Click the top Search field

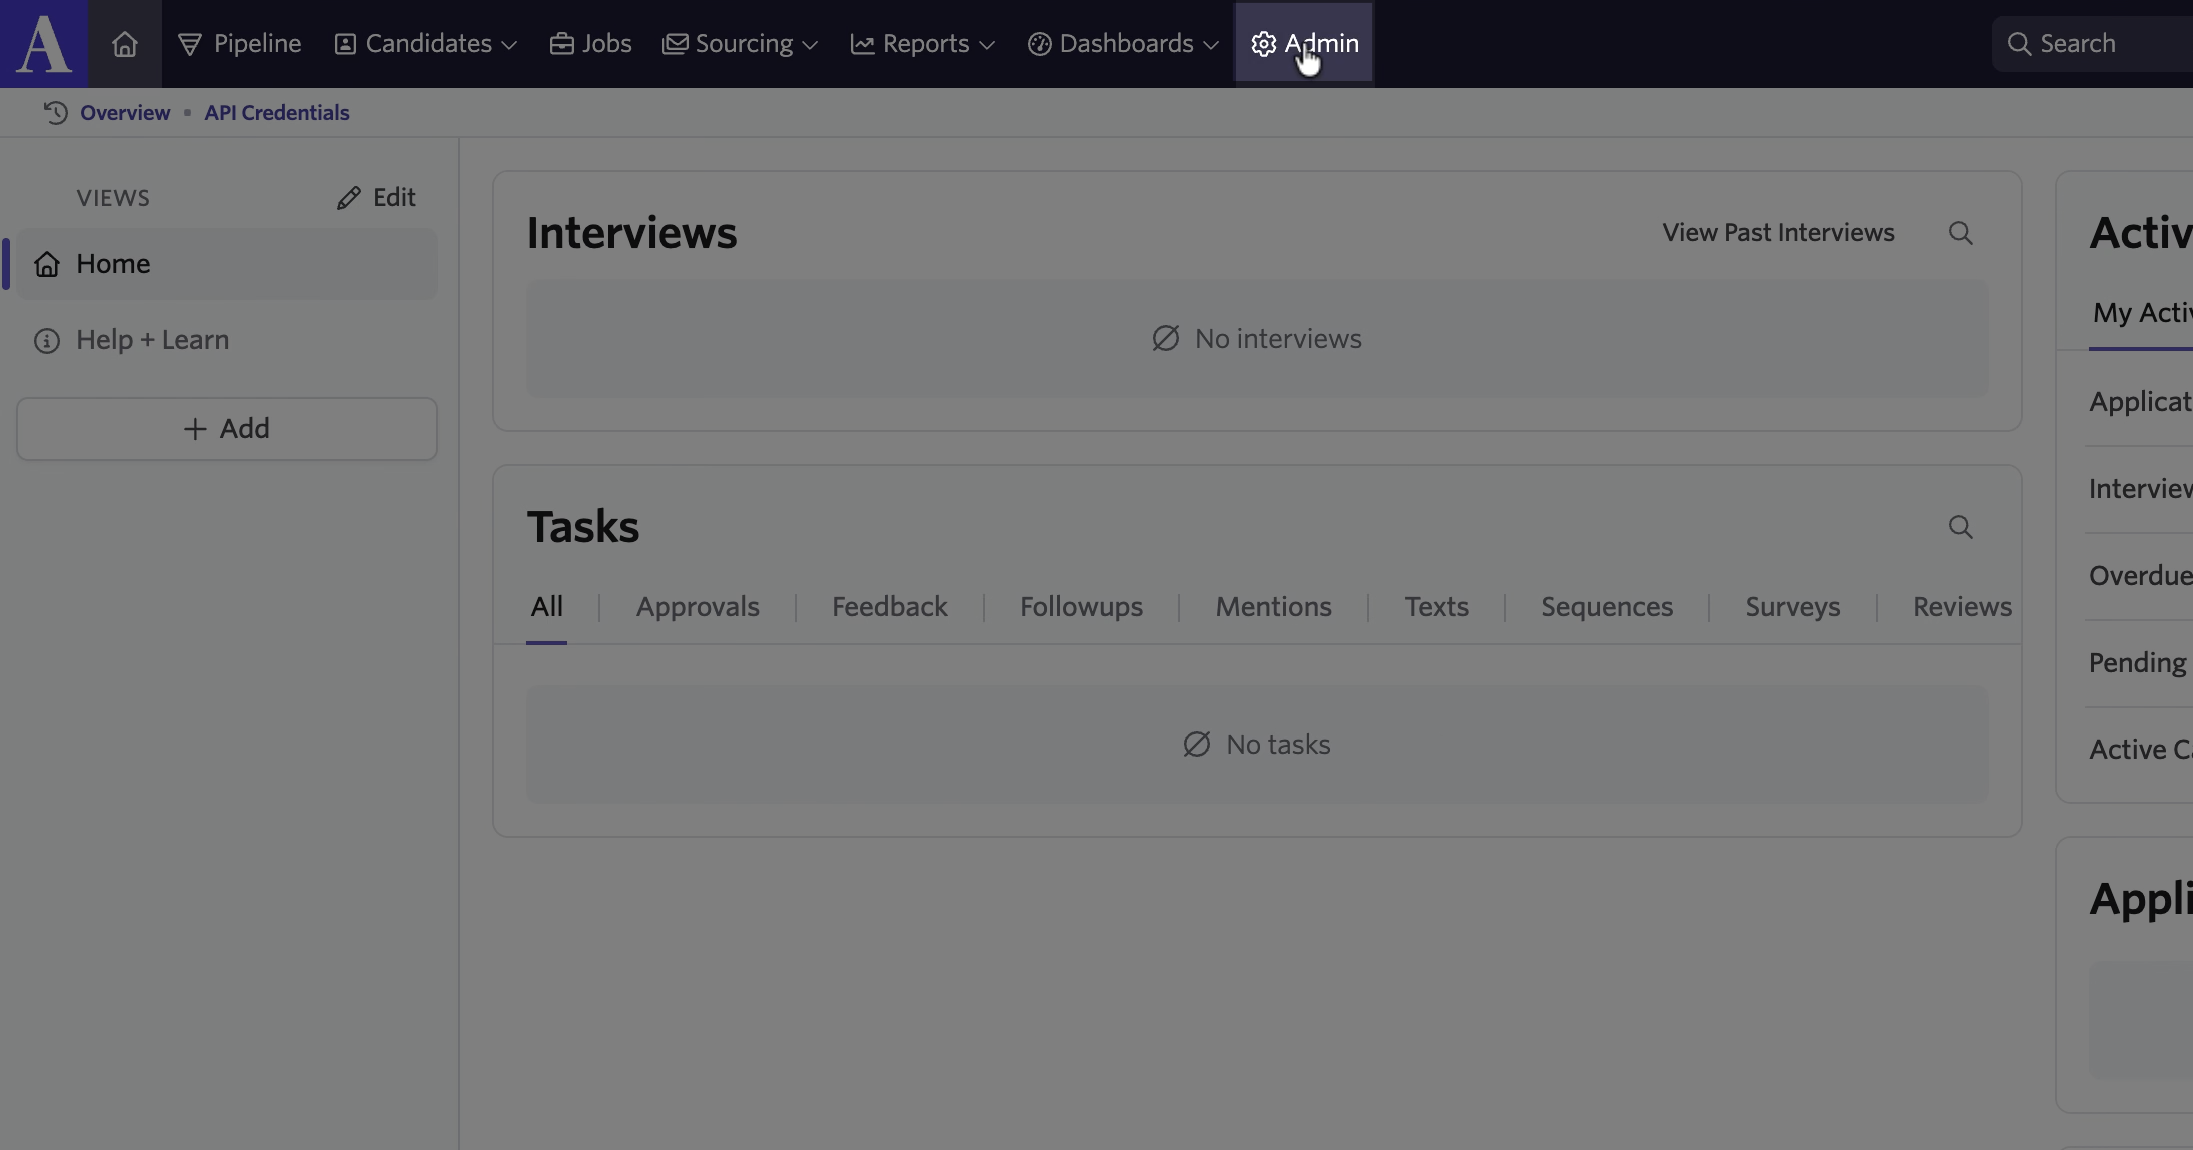click(2092, 44)
